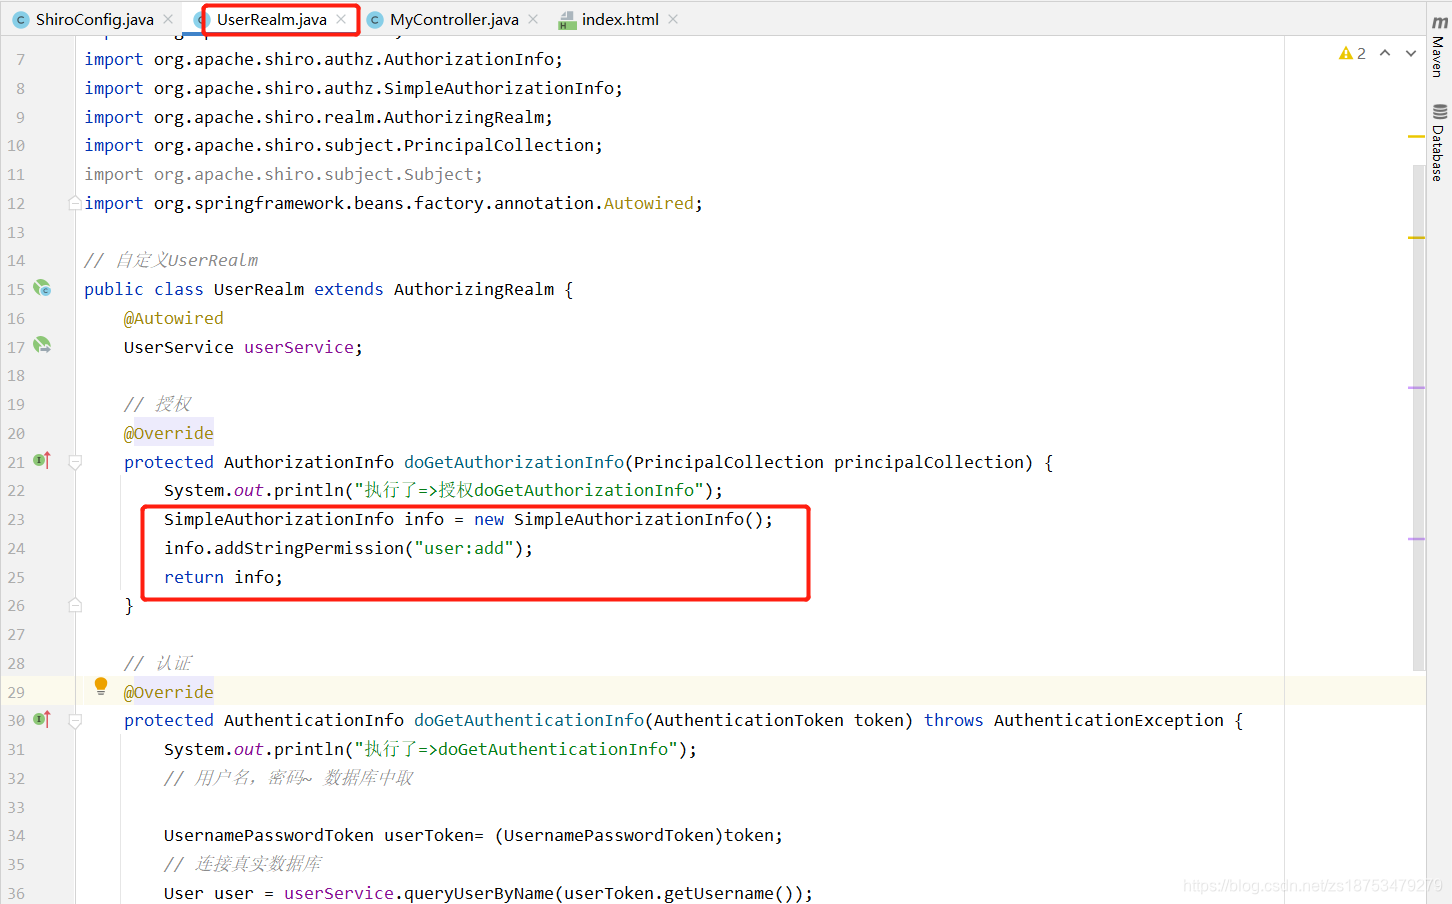Click the class name UserRealm in line 15
The image size is (1452, 904).
[x=259, y=289]
